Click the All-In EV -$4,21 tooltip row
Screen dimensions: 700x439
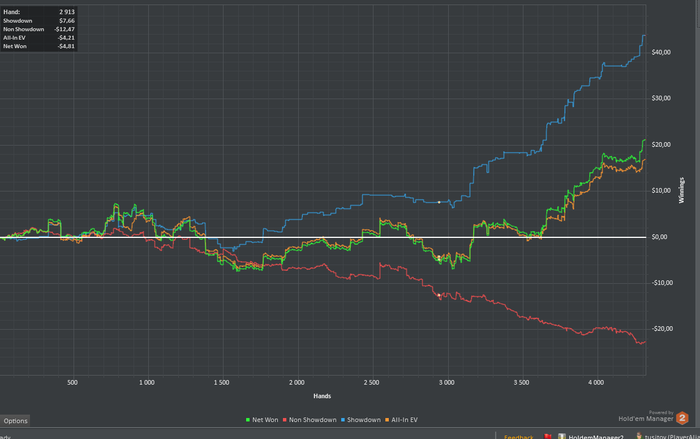39,38
